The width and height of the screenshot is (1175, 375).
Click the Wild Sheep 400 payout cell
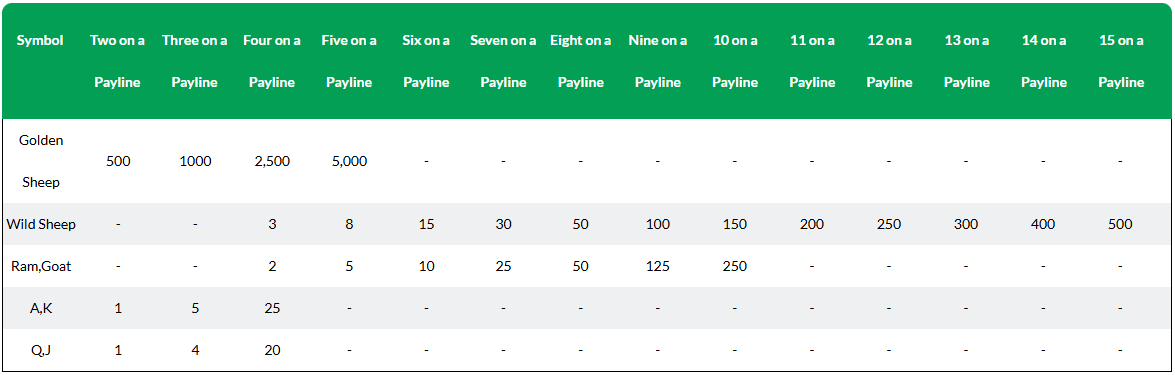point(1044,224)
